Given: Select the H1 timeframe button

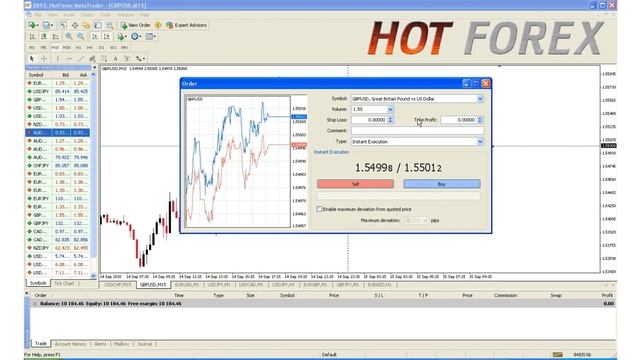Looking at the screenshot, I should click(78, 47).
